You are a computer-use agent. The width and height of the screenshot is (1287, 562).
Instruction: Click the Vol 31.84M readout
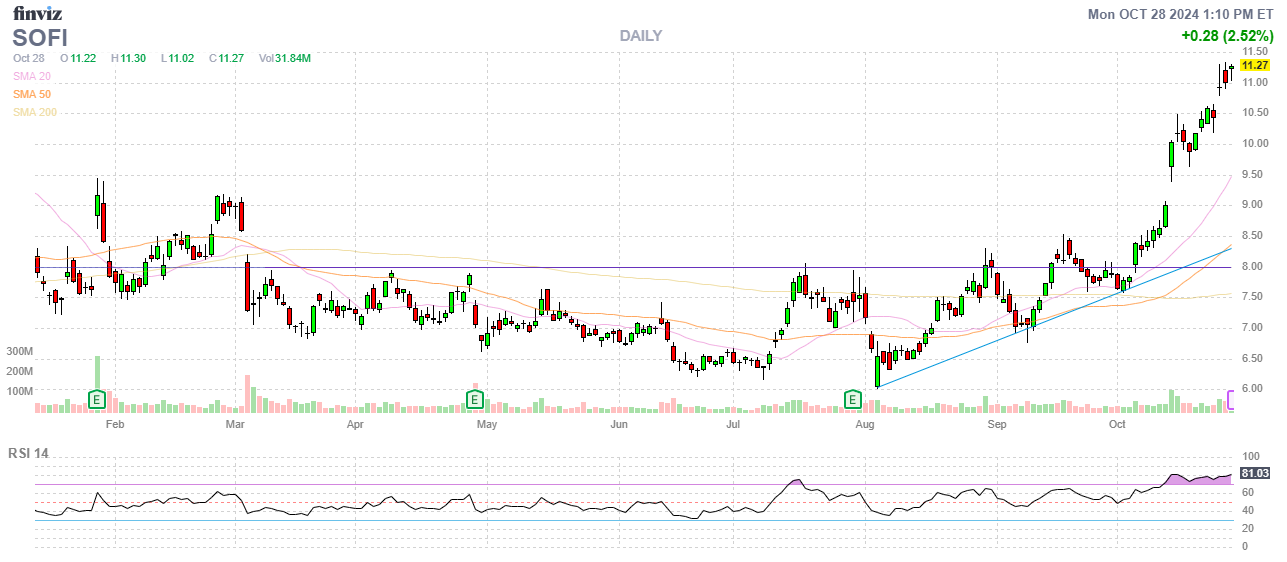point(284,58)
